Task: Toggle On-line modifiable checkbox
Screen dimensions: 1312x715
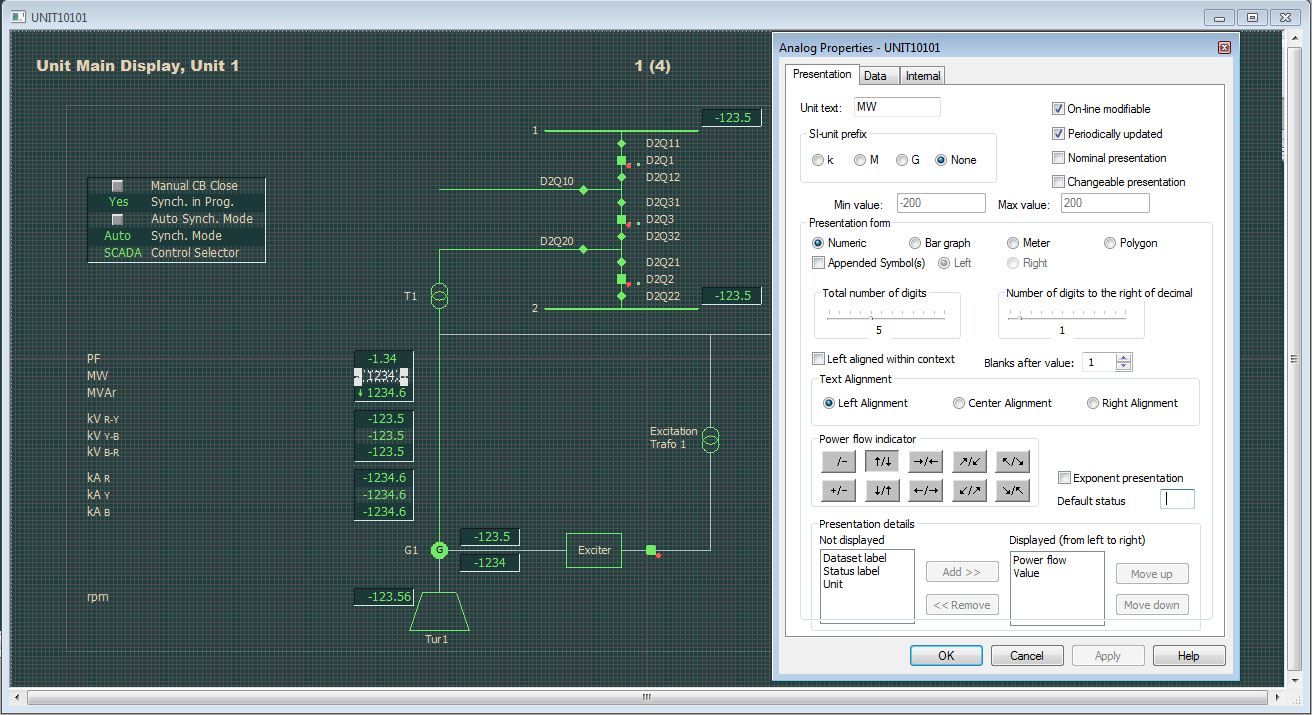Action: (1059, 109)
